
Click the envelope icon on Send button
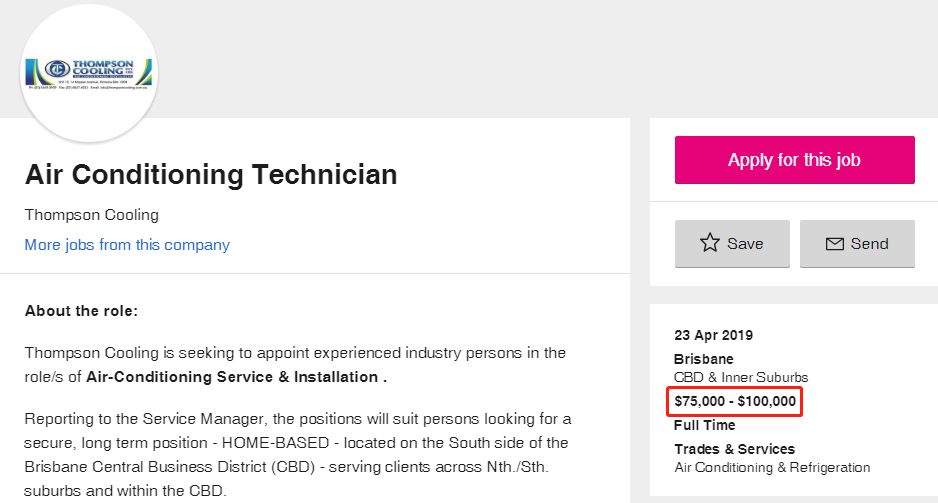pos(834,243)
